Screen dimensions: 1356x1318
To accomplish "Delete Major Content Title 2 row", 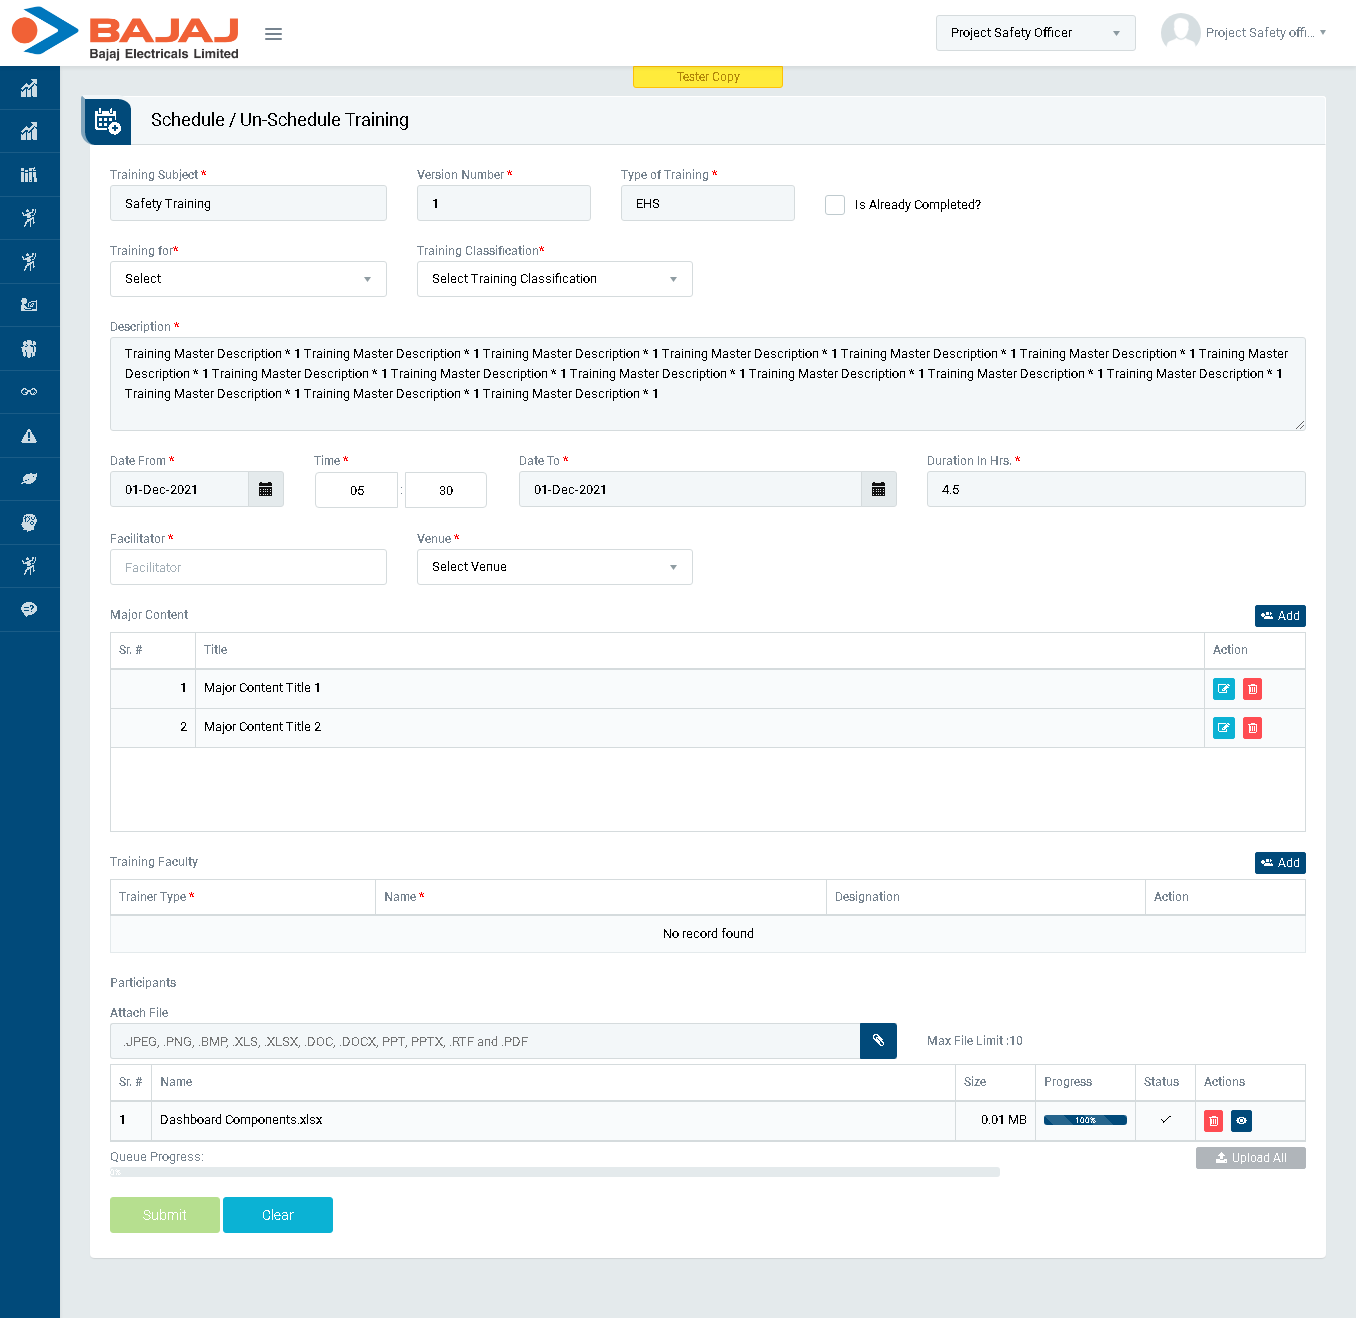I will pos(1252,728).
